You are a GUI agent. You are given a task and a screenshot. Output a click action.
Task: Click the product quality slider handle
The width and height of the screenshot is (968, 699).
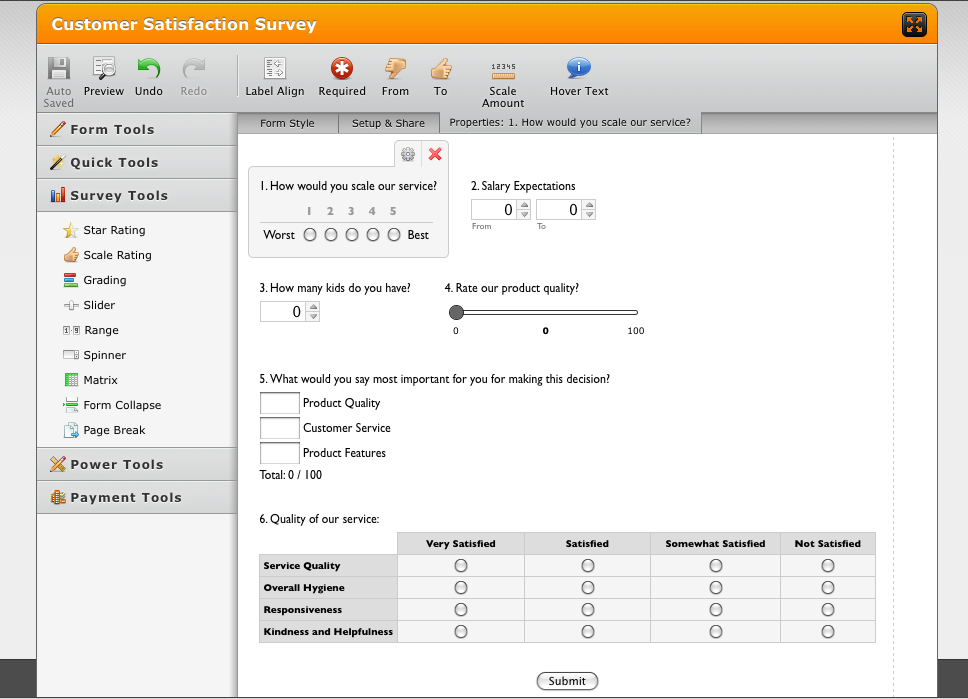[x=457, y=313]
